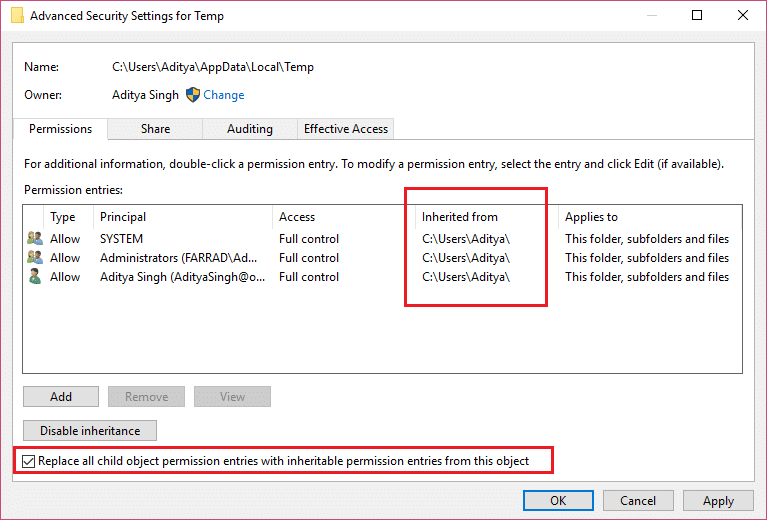Click the shield icon beside Change
Image resolution: width=767 pixels, height=520 pixels.
(193, 95)
